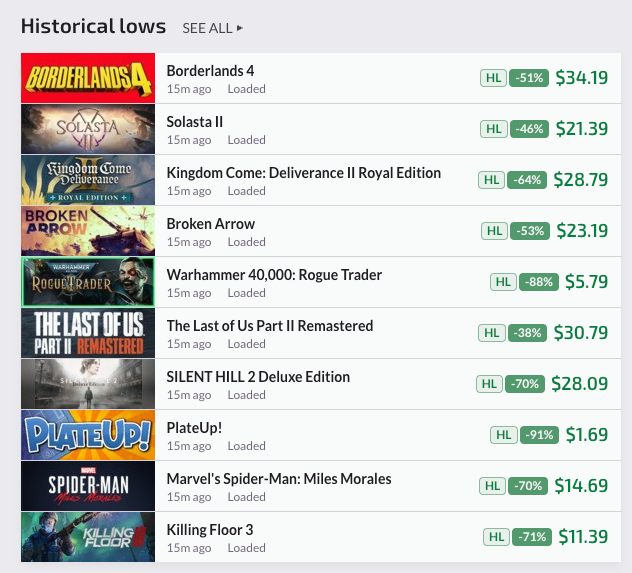The image size is (632, 573).
Task: Open the Rogue Trader cover thumbnail
Action: tap(88, 282)
